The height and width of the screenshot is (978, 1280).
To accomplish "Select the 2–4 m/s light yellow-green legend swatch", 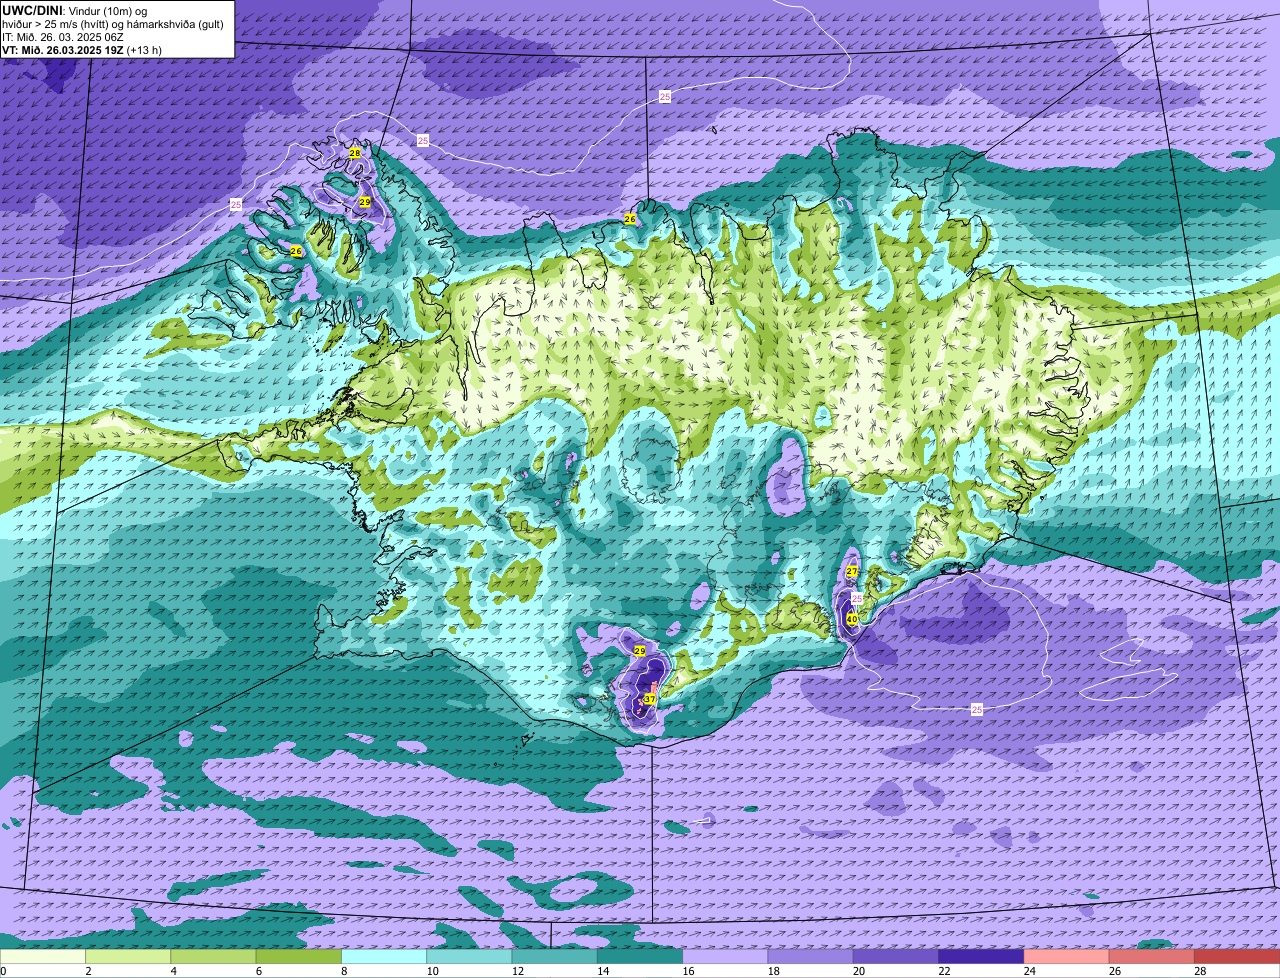I will 128,956.
